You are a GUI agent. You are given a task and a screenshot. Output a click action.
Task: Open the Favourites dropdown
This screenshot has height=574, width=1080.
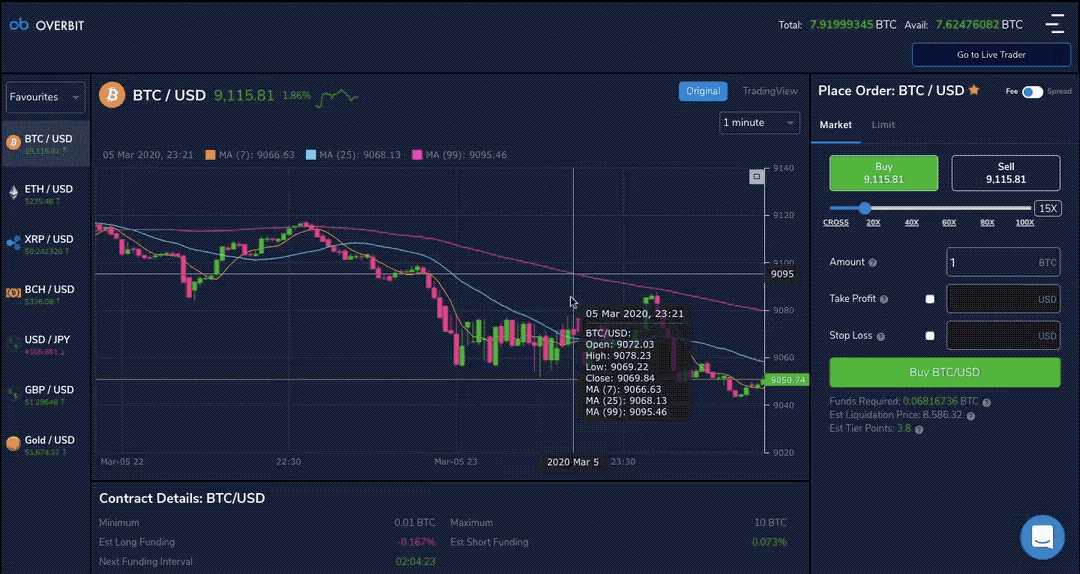[45, 97]
